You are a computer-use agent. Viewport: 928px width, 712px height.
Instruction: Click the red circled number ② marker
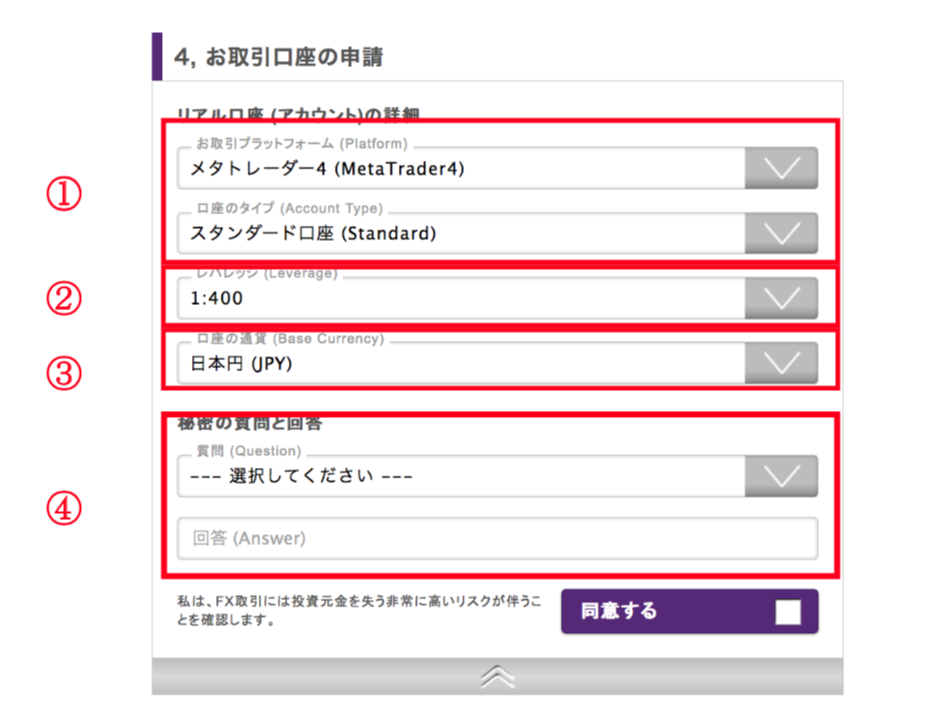[66, 298]
